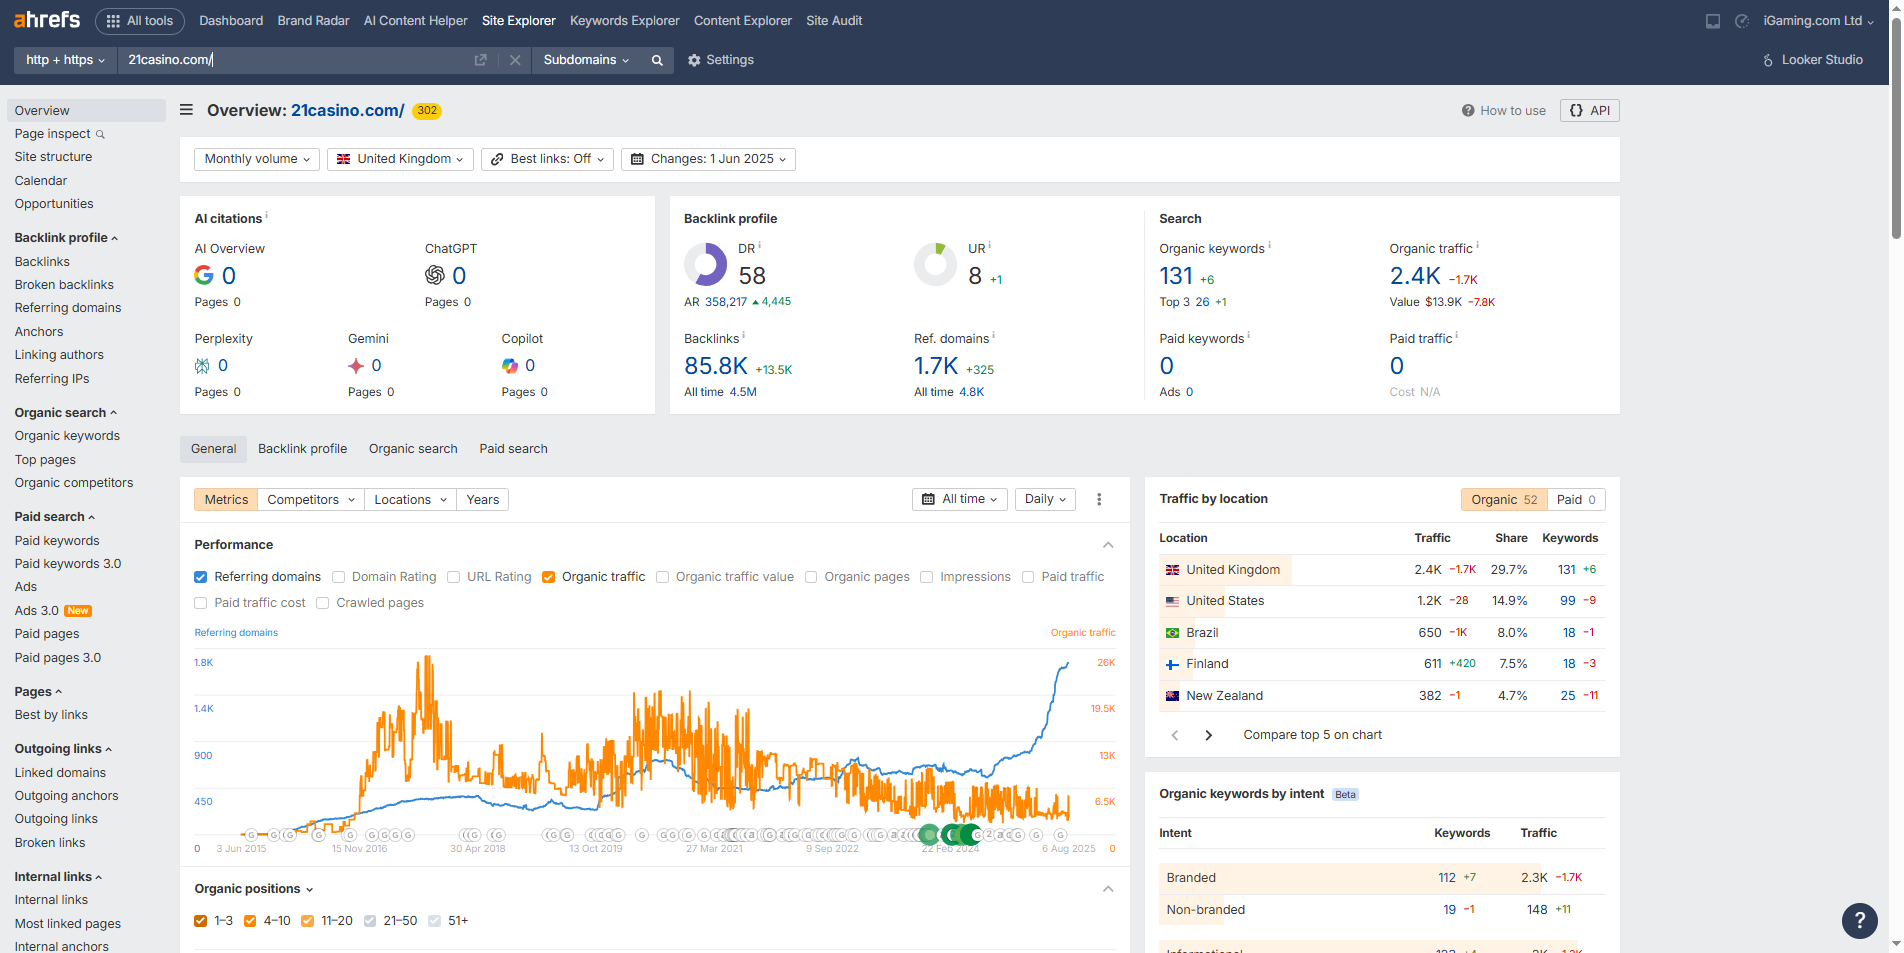The width and height of the screenshot is (1904, 953).
Task: Click the Perplexity icon
Action: click(x=202, y=366)
